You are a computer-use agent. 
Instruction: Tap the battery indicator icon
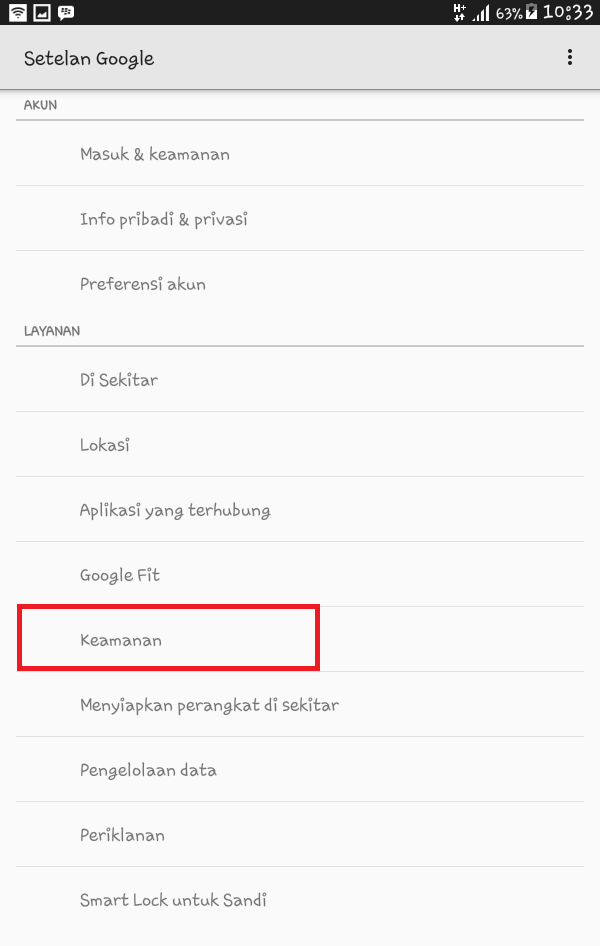click(x=531, y=13)
